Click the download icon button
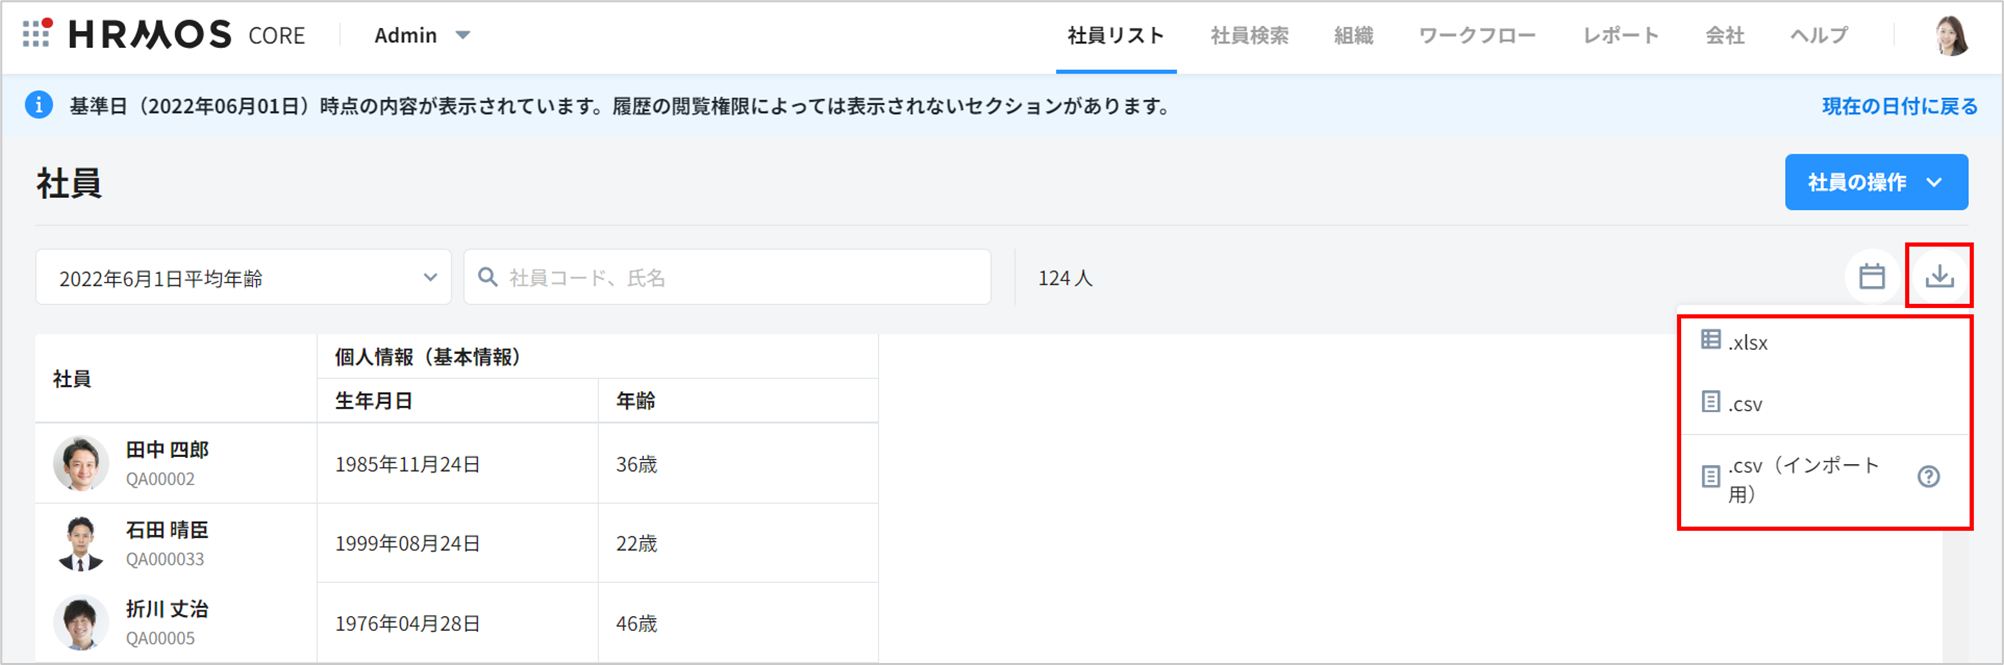The width and height of the screenshot is (2004, 665). [1939, 276]
